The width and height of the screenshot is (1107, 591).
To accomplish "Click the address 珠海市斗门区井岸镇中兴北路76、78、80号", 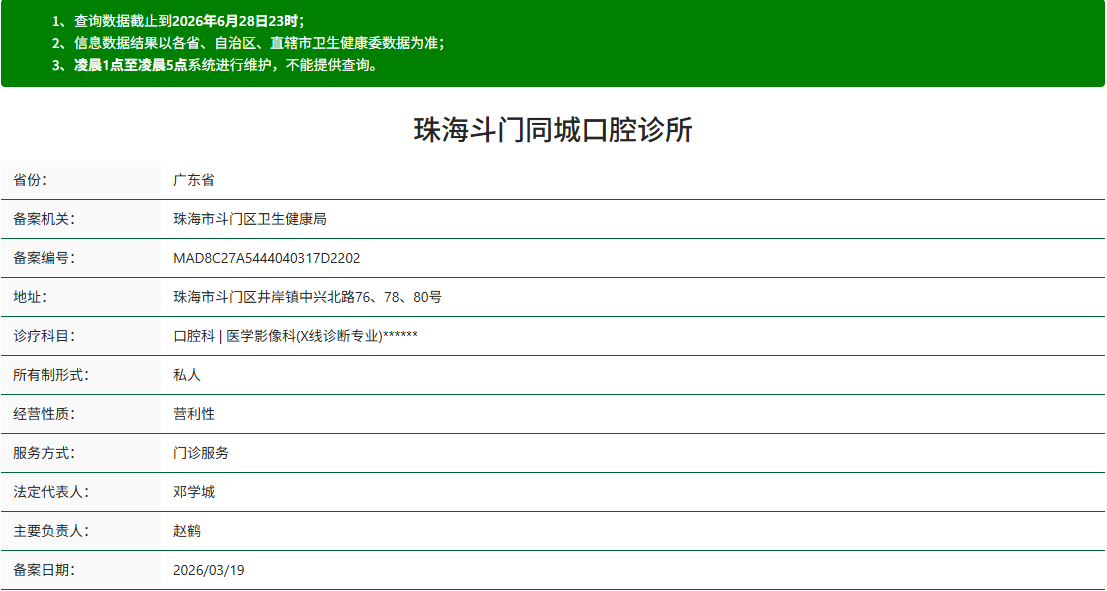I will (308, 297).
